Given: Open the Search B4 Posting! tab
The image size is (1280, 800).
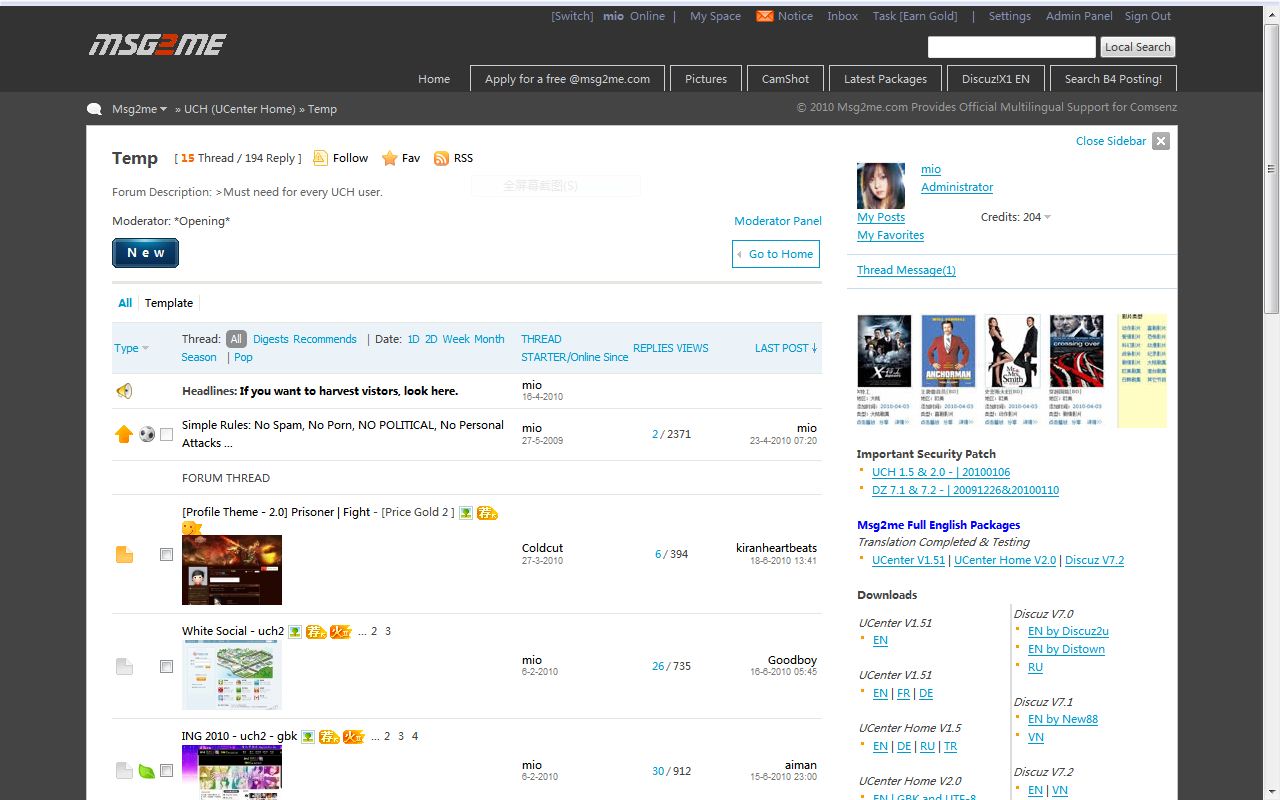Looking at the screenshot, I should (1113, 79).
